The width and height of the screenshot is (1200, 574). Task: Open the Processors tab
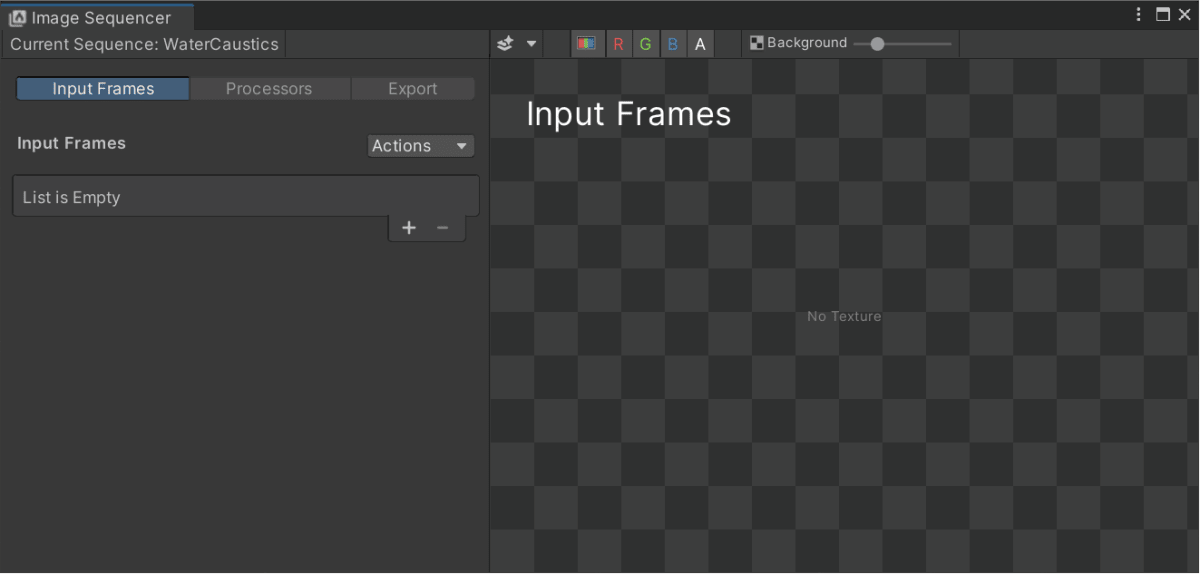[269, 89]
